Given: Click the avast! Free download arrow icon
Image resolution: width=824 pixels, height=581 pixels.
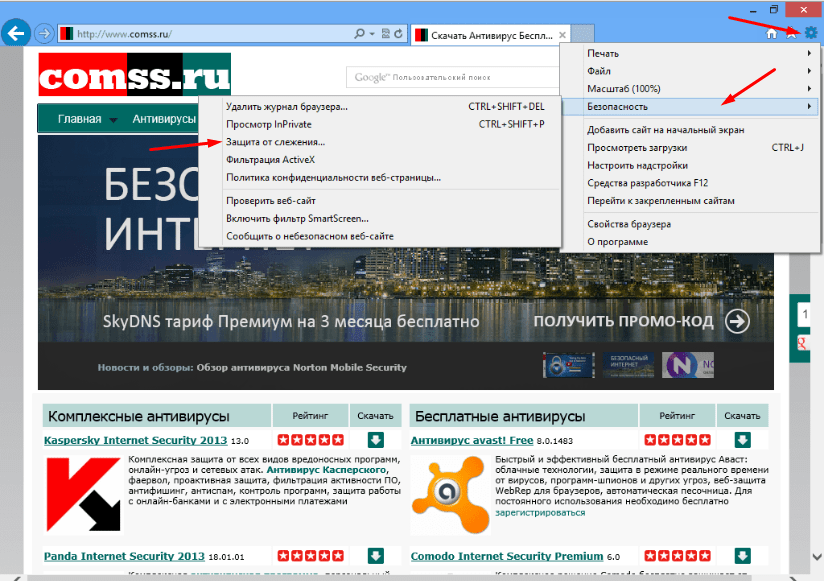Looking at the screenshot, I should [742, 440].
